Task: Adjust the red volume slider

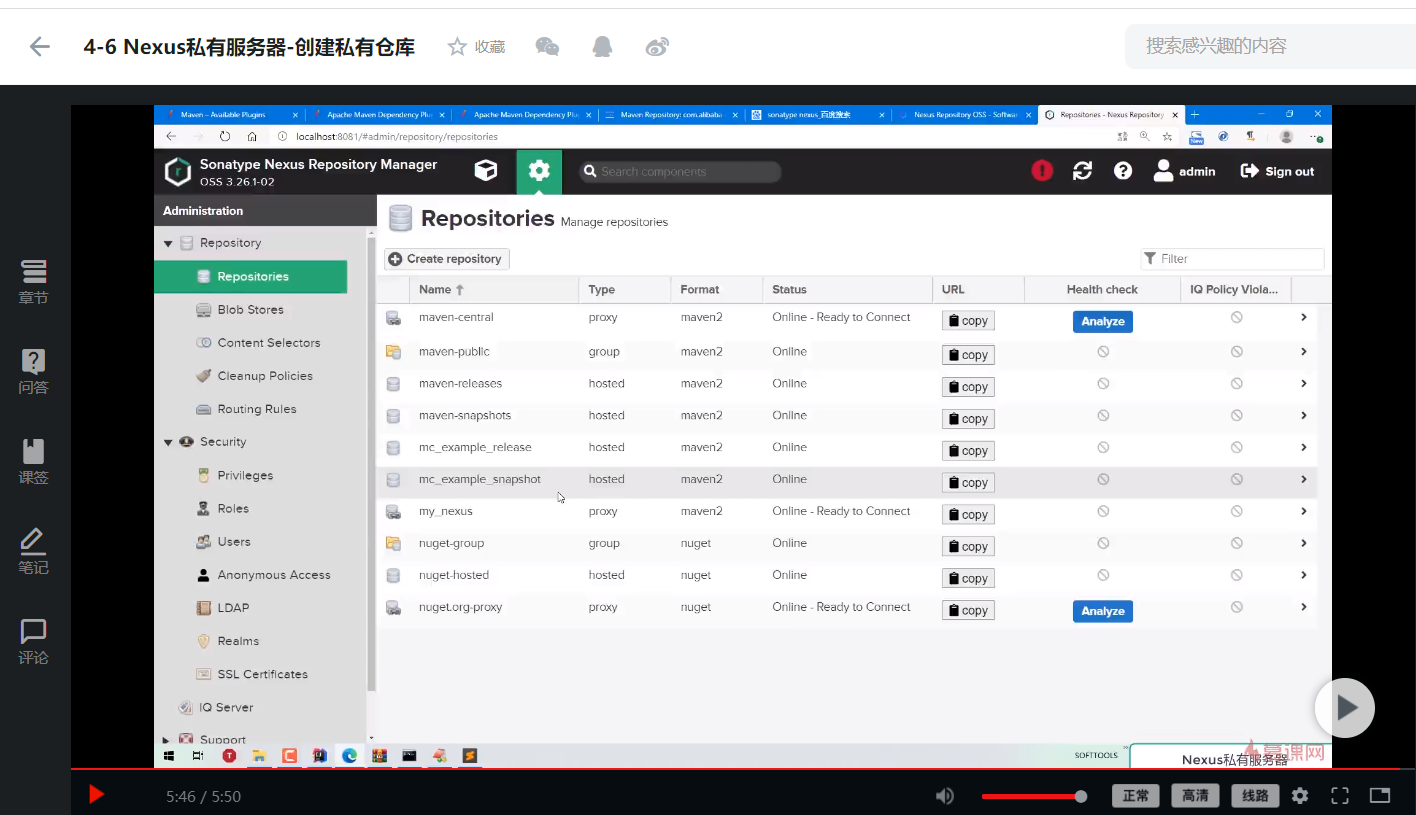Action: pyautogui.click(x=1034, y=796)
